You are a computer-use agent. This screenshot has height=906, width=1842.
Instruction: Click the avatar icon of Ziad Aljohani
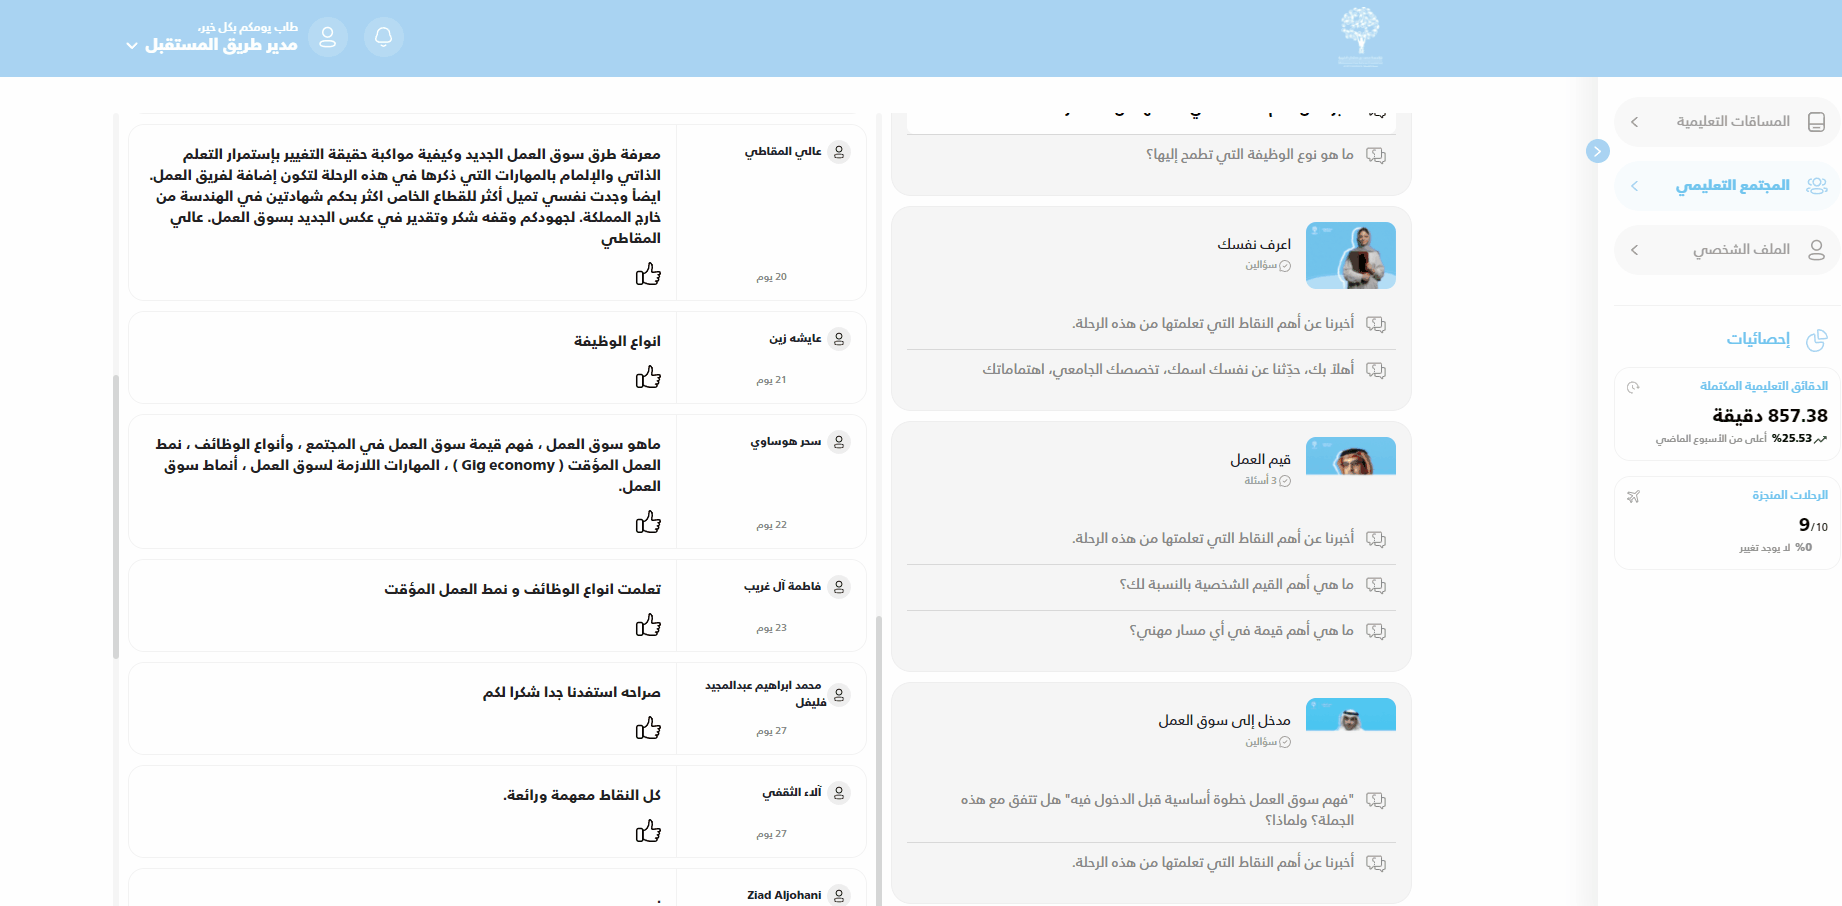[839, 896]
